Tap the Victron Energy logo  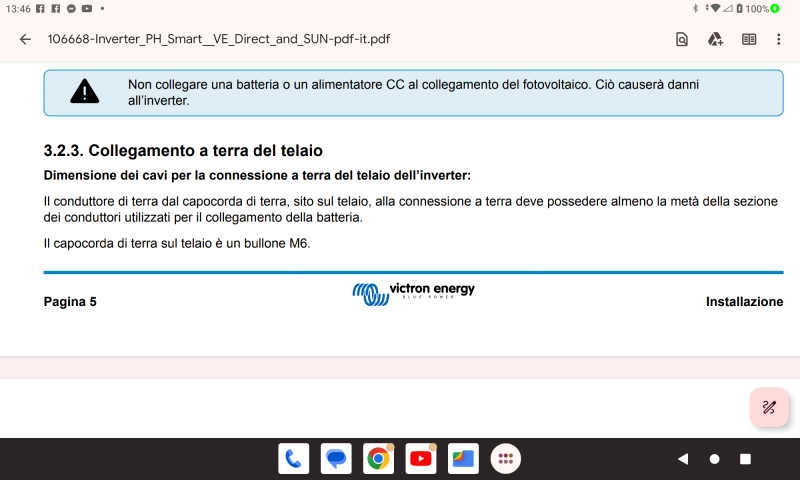tap(413, 294)
